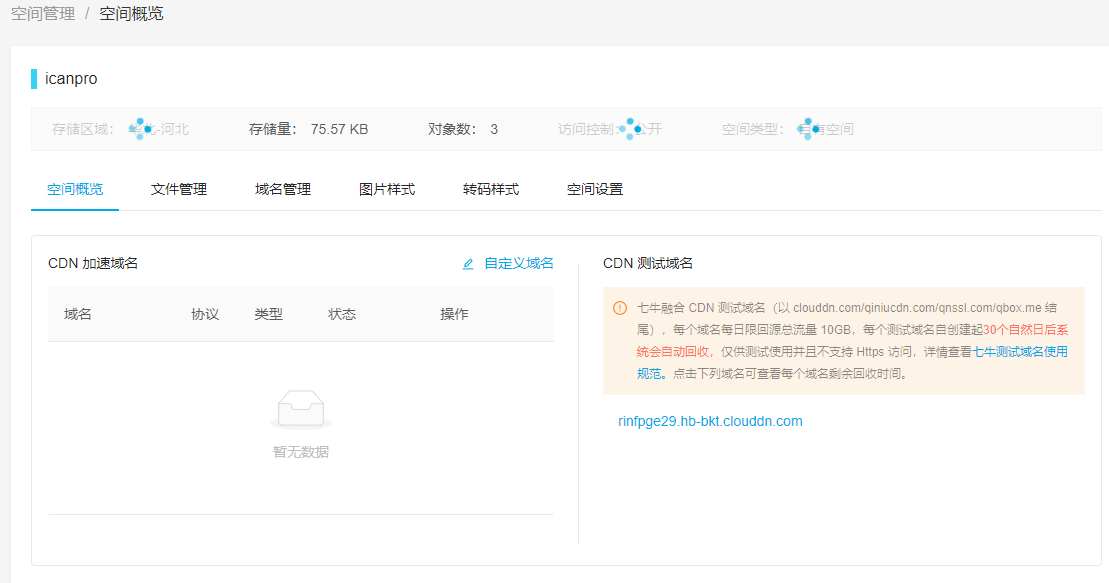Click 空间概览 in the breadcrumb

pyautogui.click(x=131, y=13)
